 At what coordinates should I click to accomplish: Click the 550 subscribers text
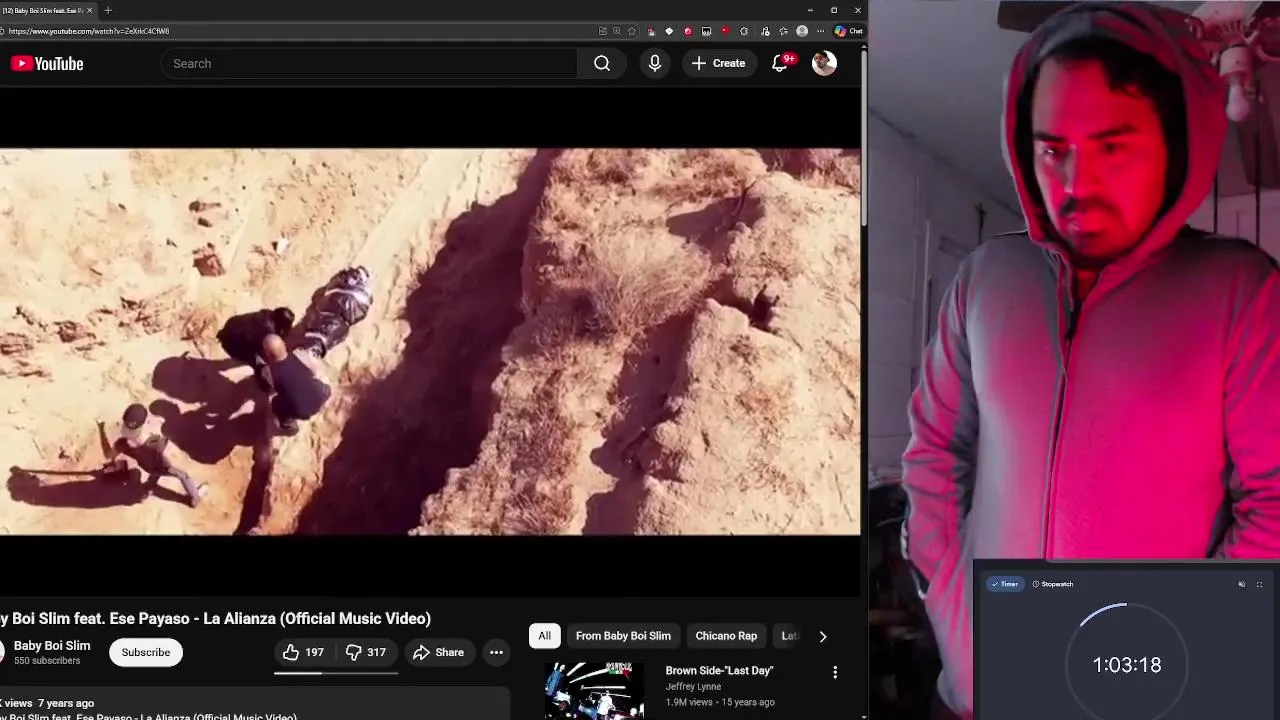pos(47,661)
